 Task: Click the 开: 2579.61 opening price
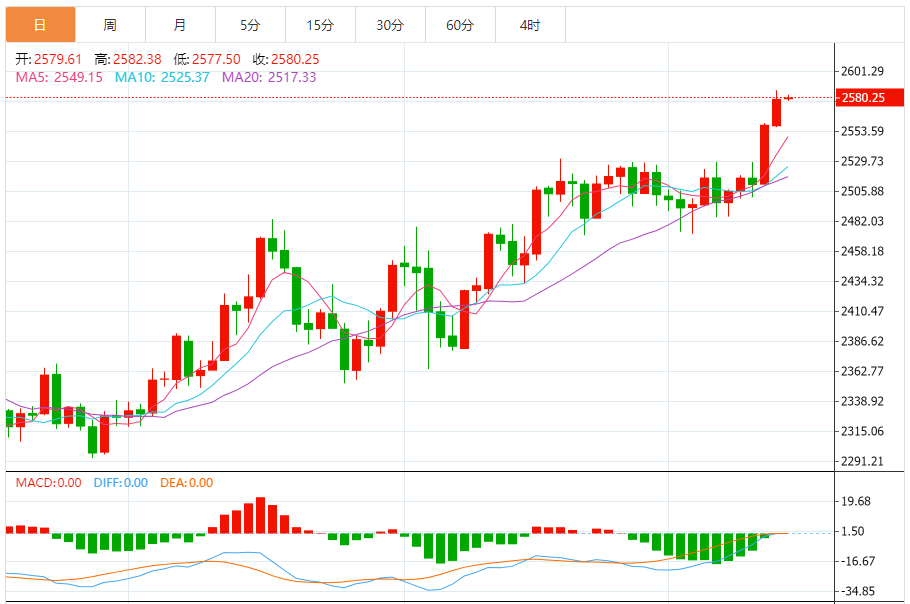coord(49,59)
